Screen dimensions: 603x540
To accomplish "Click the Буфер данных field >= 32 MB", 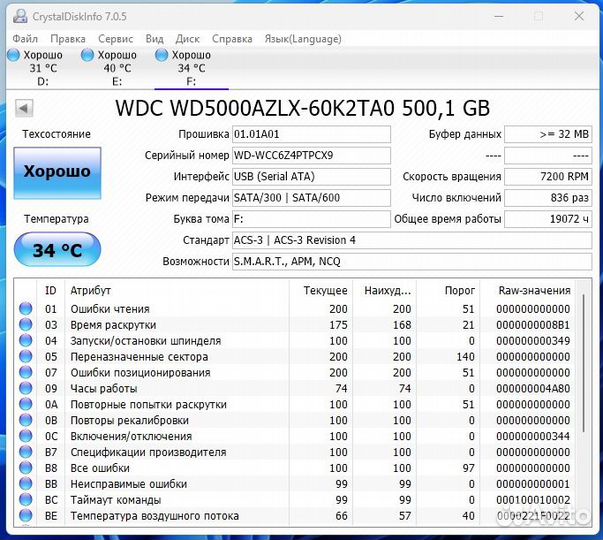I will click(548, 134).
